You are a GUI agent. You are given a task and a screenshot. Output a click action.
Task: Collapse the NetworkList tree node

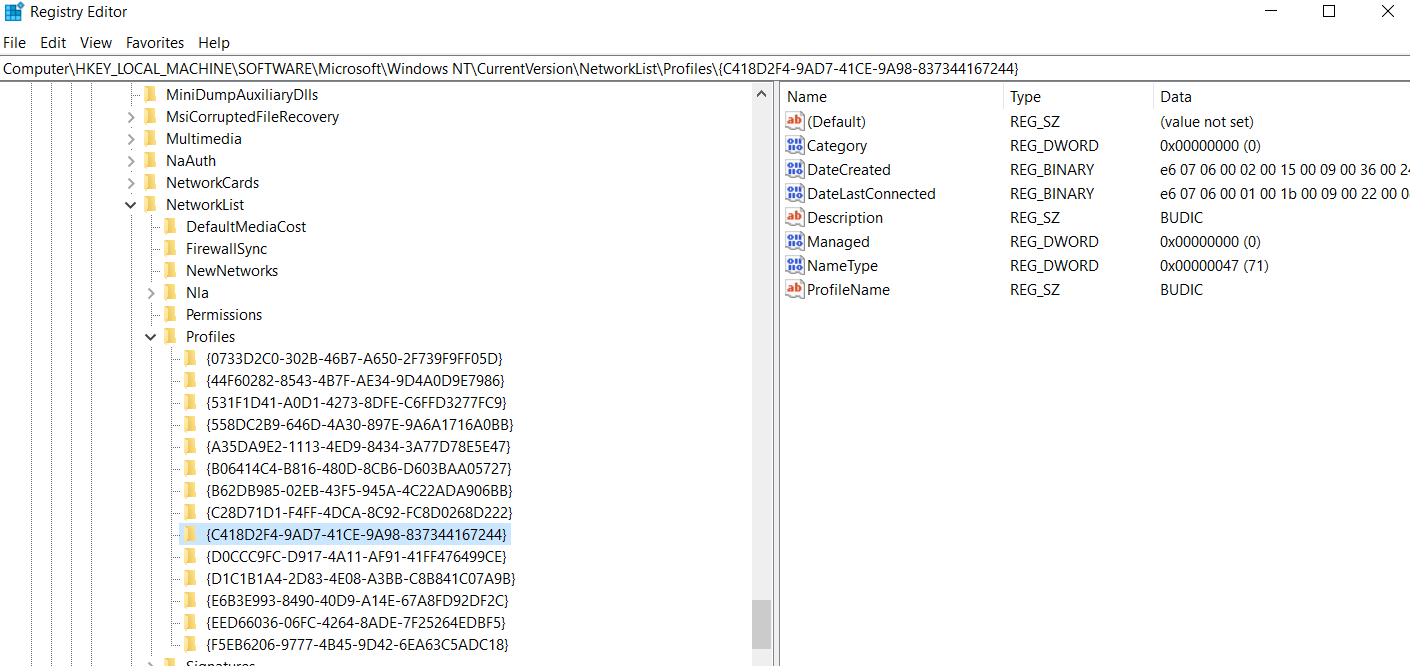[131, 205]
